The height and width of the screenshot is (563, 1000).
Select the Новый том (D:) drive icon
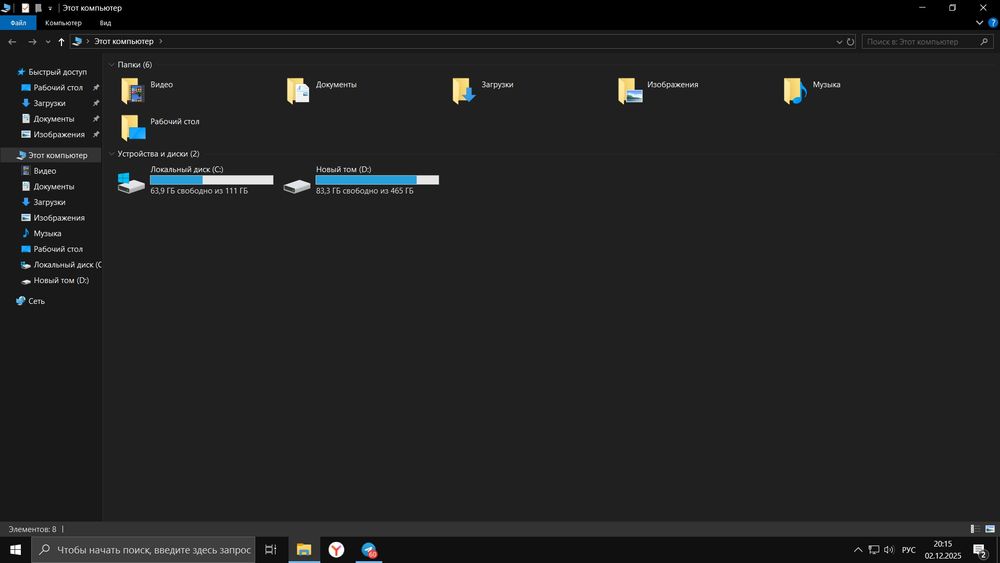pos(297,186)
